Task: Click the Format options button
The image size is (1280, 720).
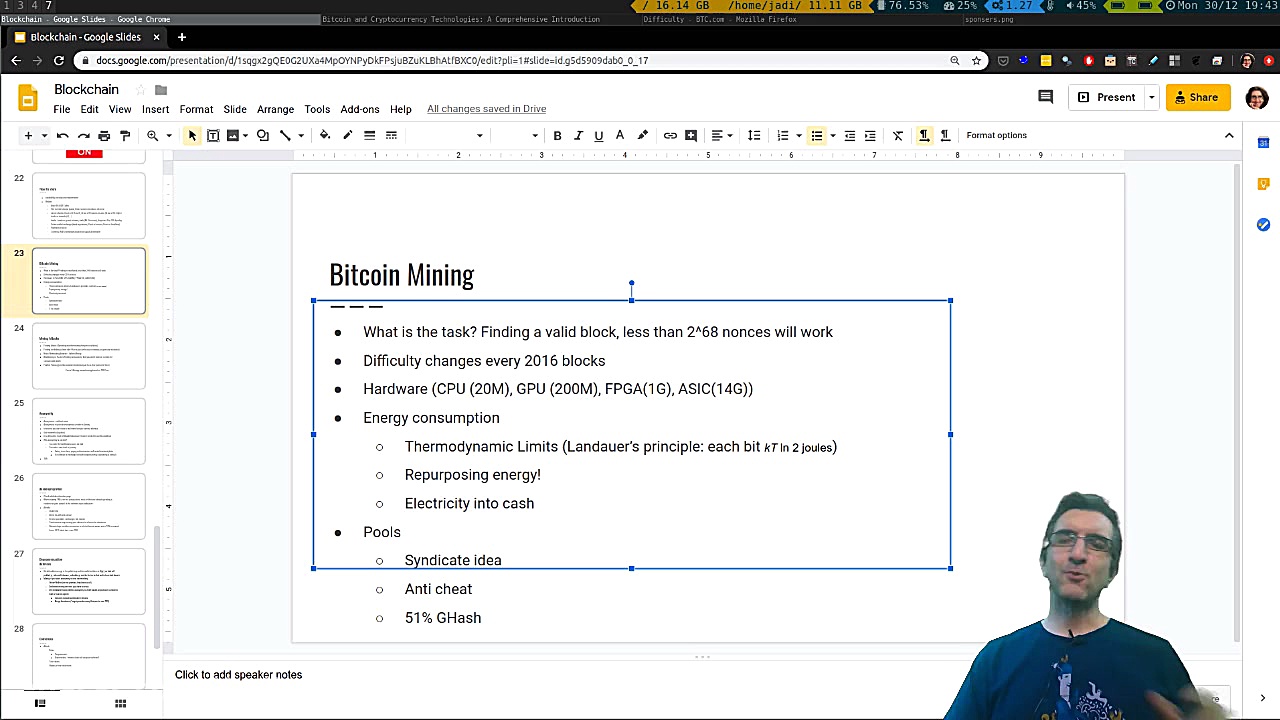Action: [996, 135]
